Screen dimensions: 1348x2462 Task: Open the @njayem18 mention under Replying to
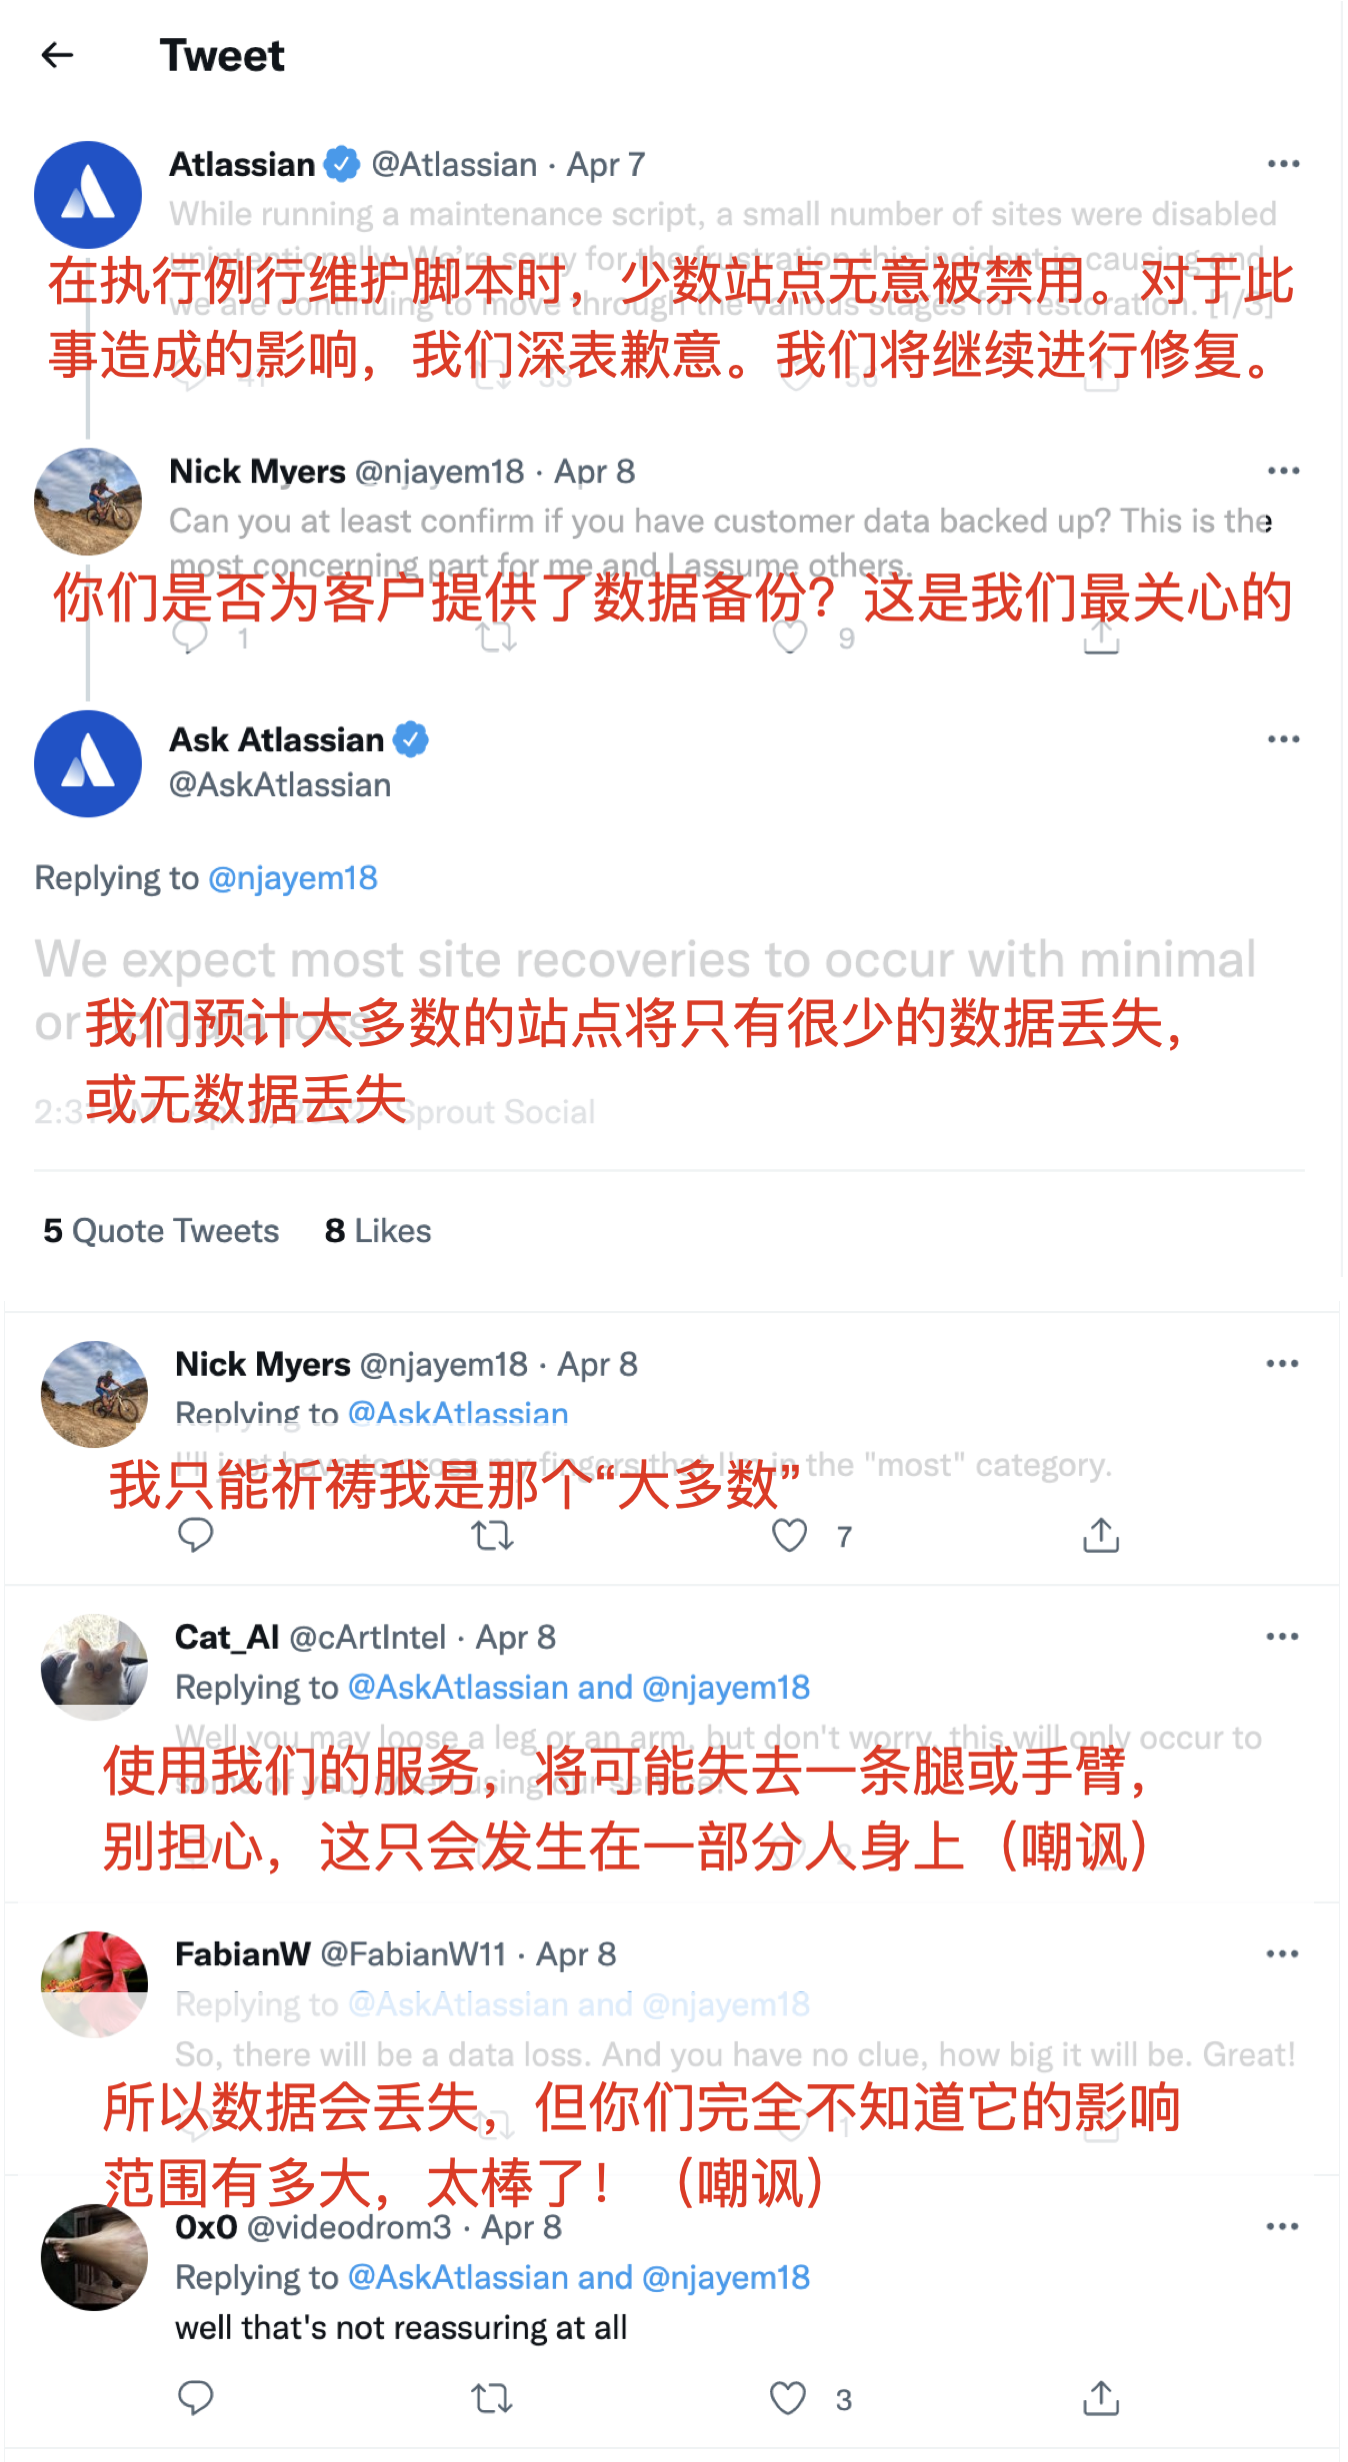(292, 877)
